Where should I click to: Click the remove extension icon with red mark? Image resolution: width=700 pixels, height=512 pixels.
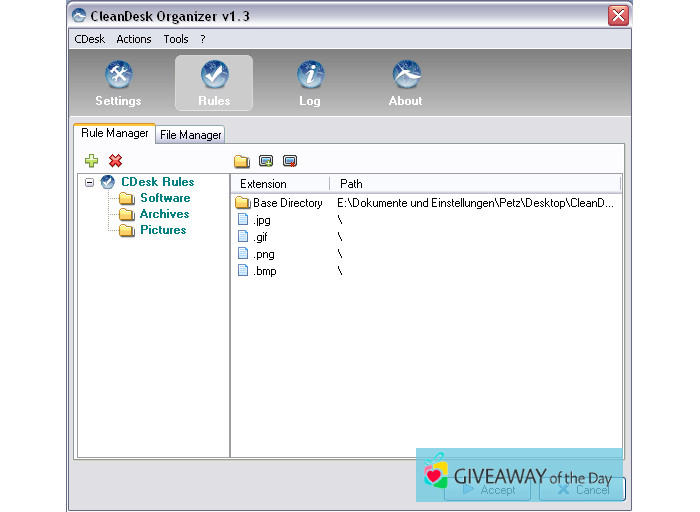pyautogui.click(x=290, y=160)
